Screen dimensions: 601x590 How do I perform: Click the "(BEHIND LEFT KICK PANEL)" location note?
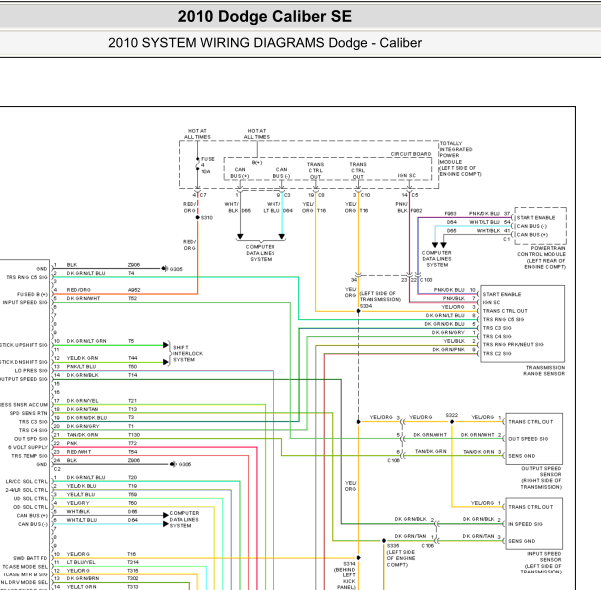(345, 578)
